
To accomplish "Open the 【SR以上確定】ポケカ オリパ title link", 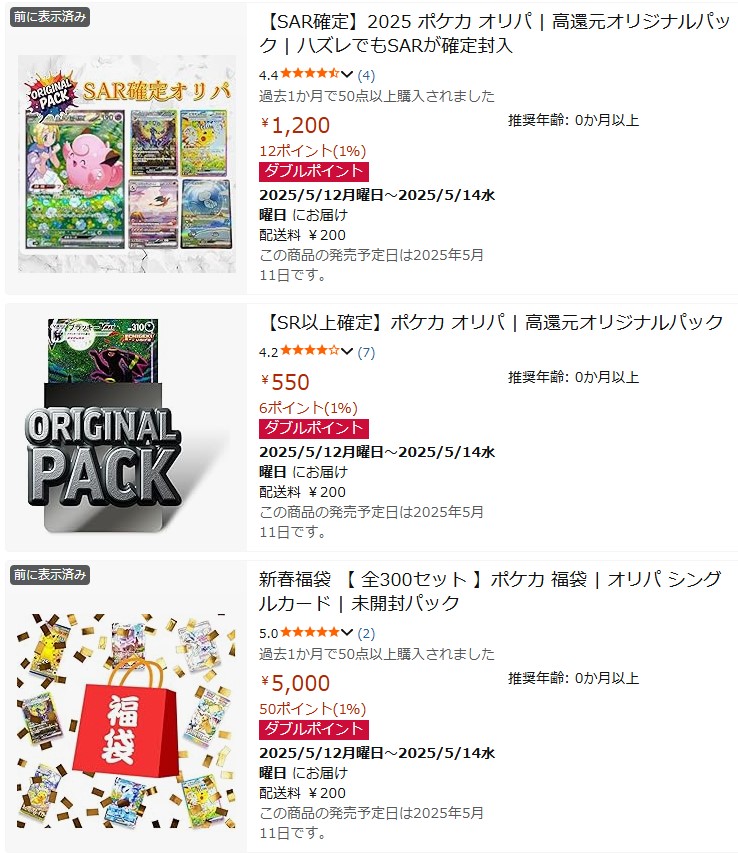I will [494, 323].
